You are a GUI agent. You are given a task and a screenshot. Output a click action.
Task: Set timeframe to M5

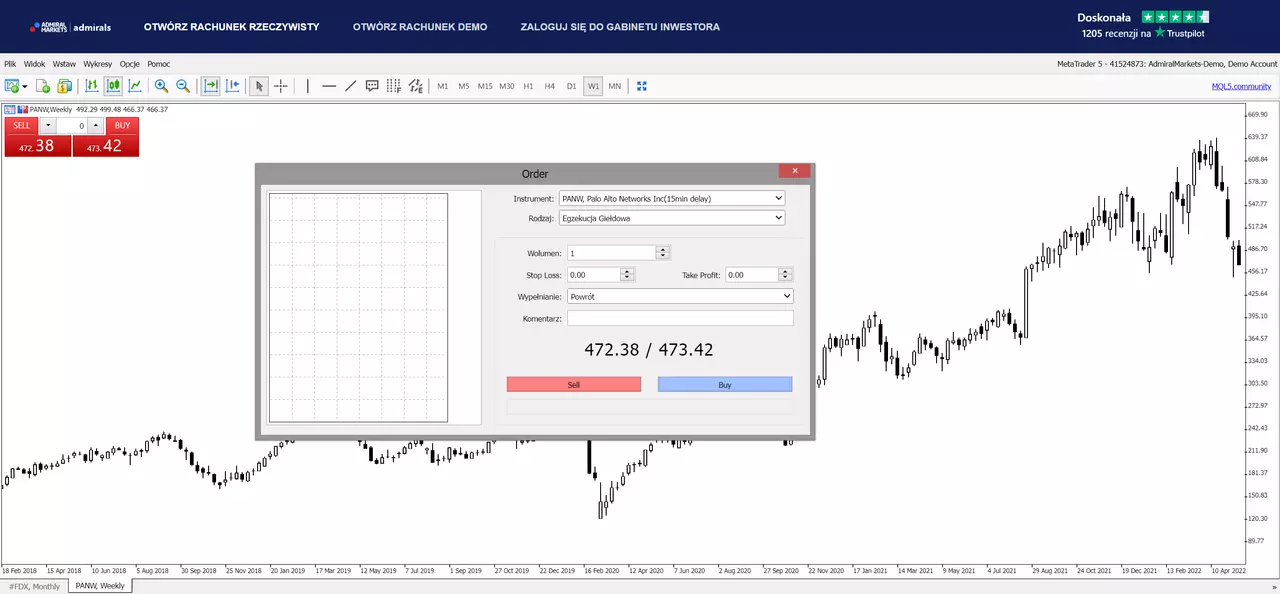tap(464, 86)
